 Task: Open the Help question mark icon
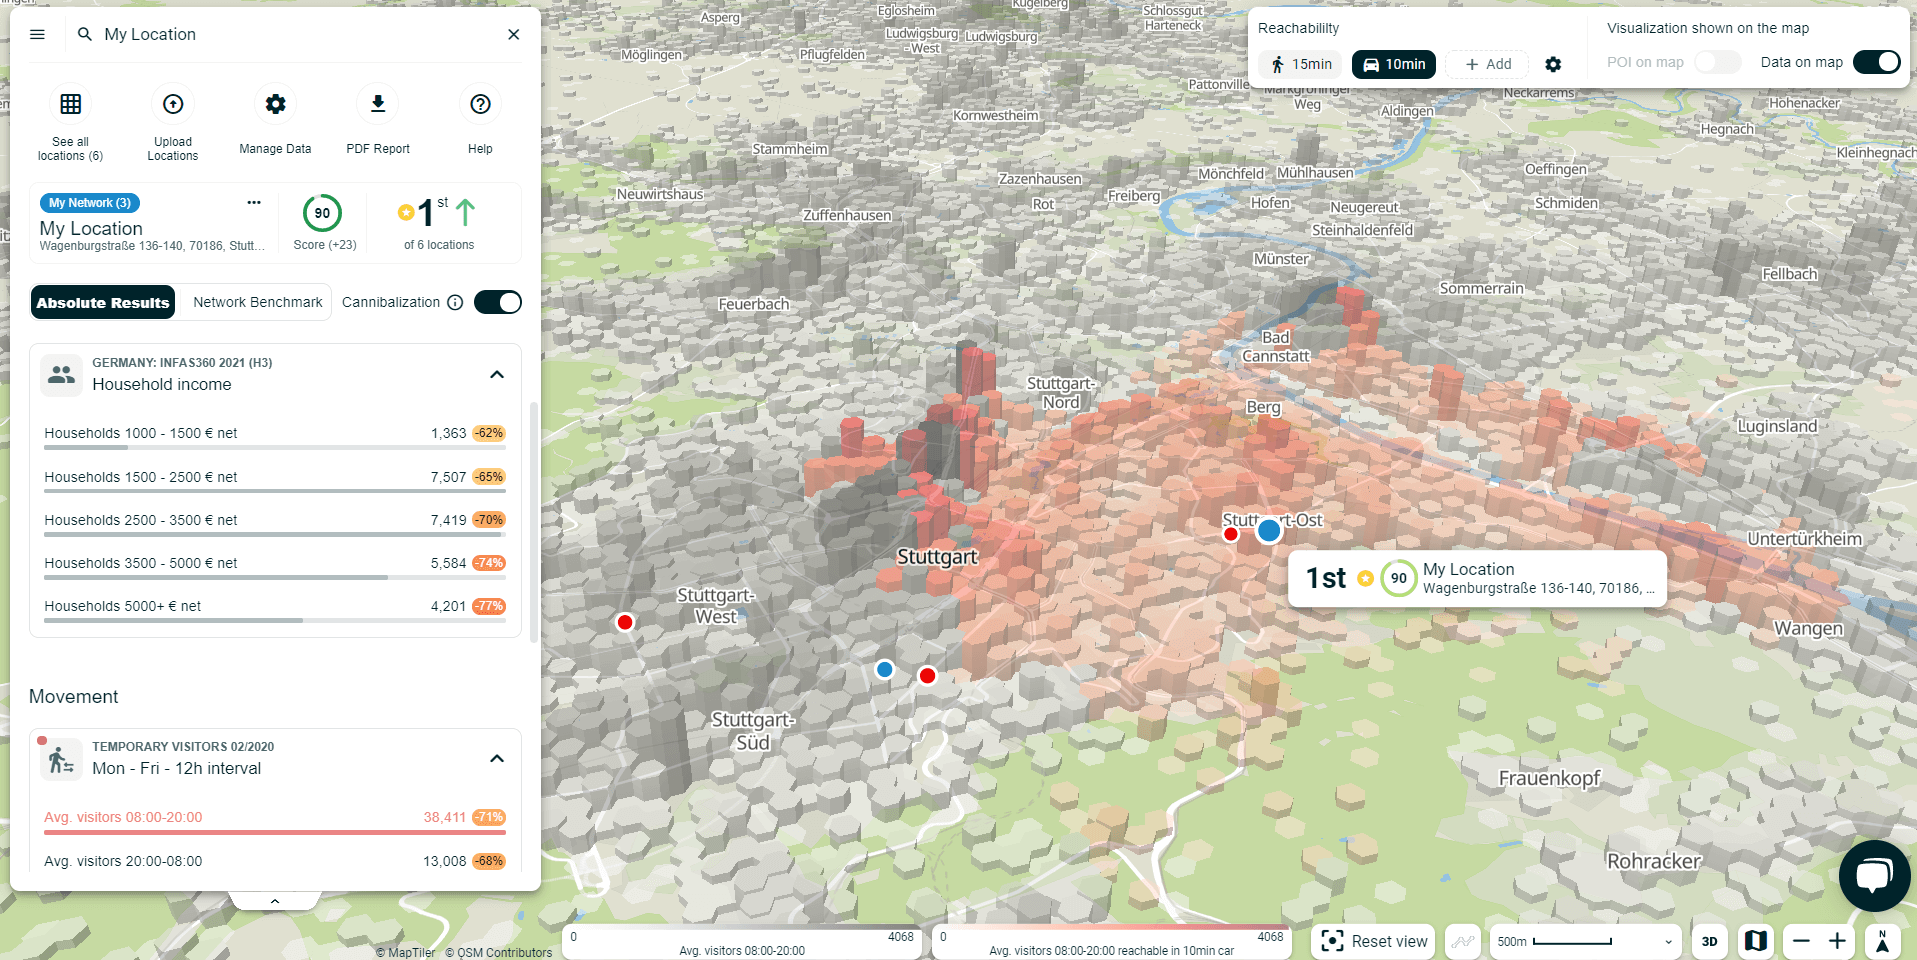[480, 104]
